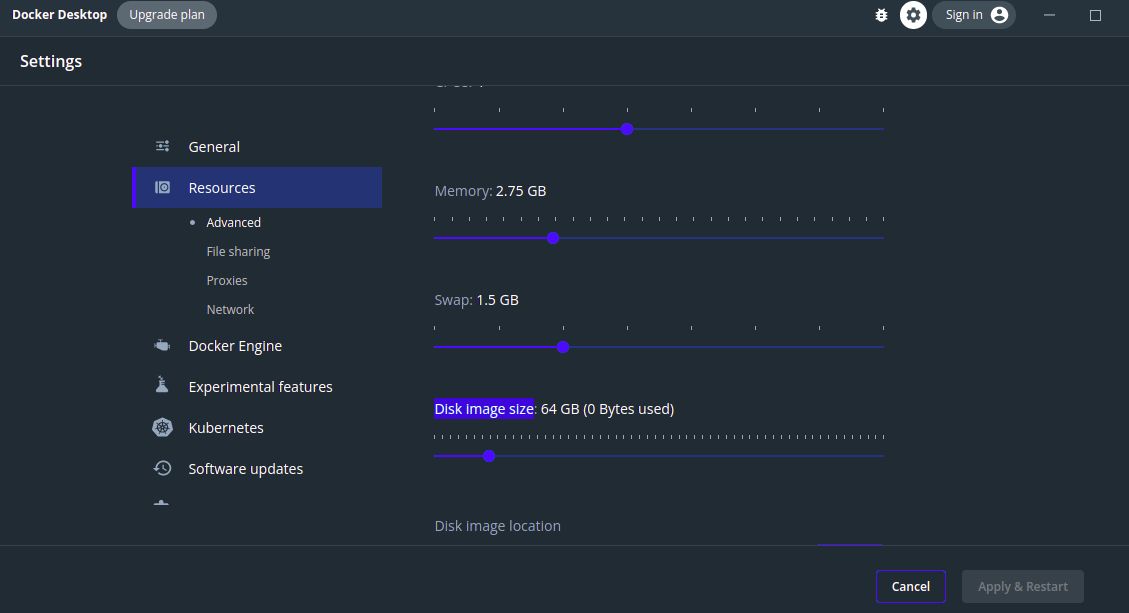The image size is (1129, 613).
Task: Click the Sign in button
Action: click(x=973, y=15)
